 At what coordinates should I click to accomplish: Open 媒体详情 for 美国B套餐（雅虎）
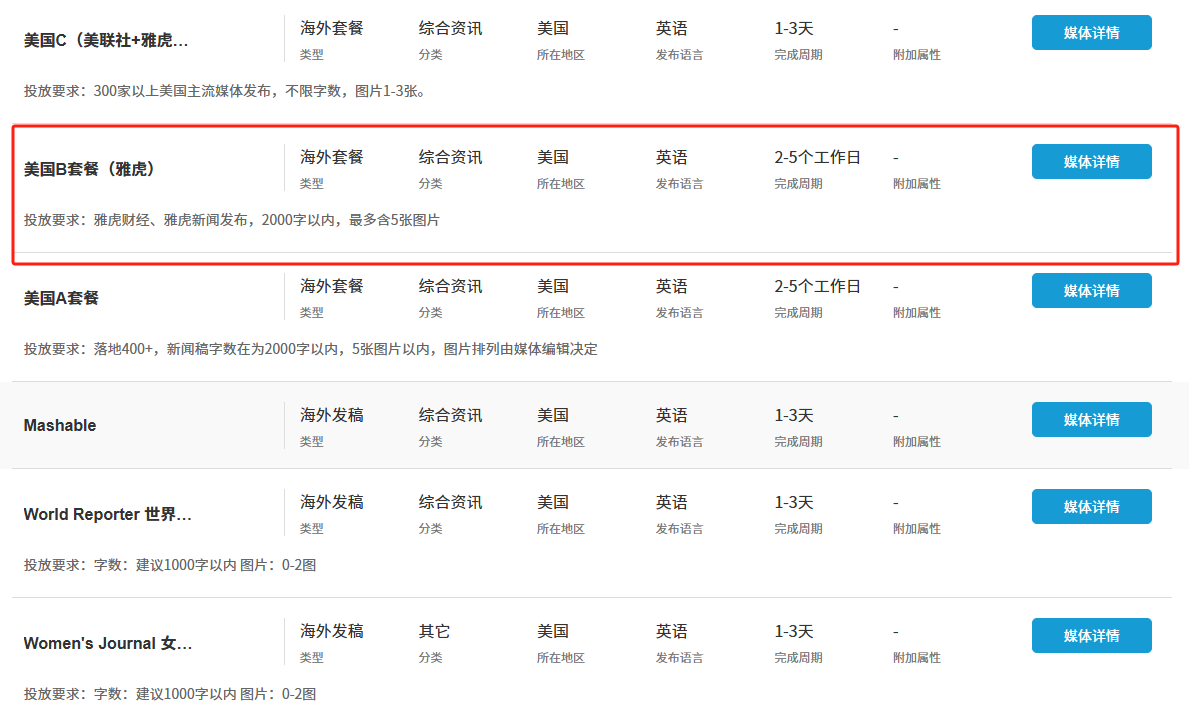pyautogui.click(x=1091, y=162)
